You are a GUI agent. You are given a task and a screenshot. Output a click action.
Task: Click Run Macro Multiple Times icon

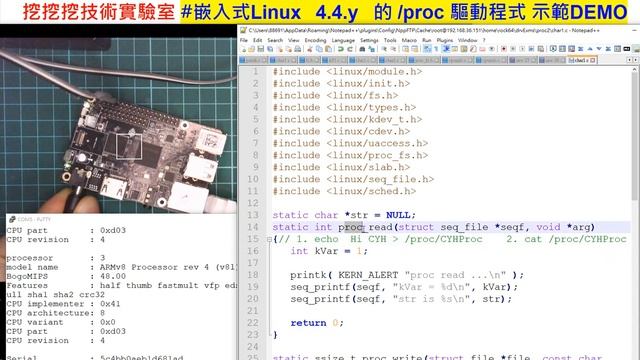click(531, 49)
